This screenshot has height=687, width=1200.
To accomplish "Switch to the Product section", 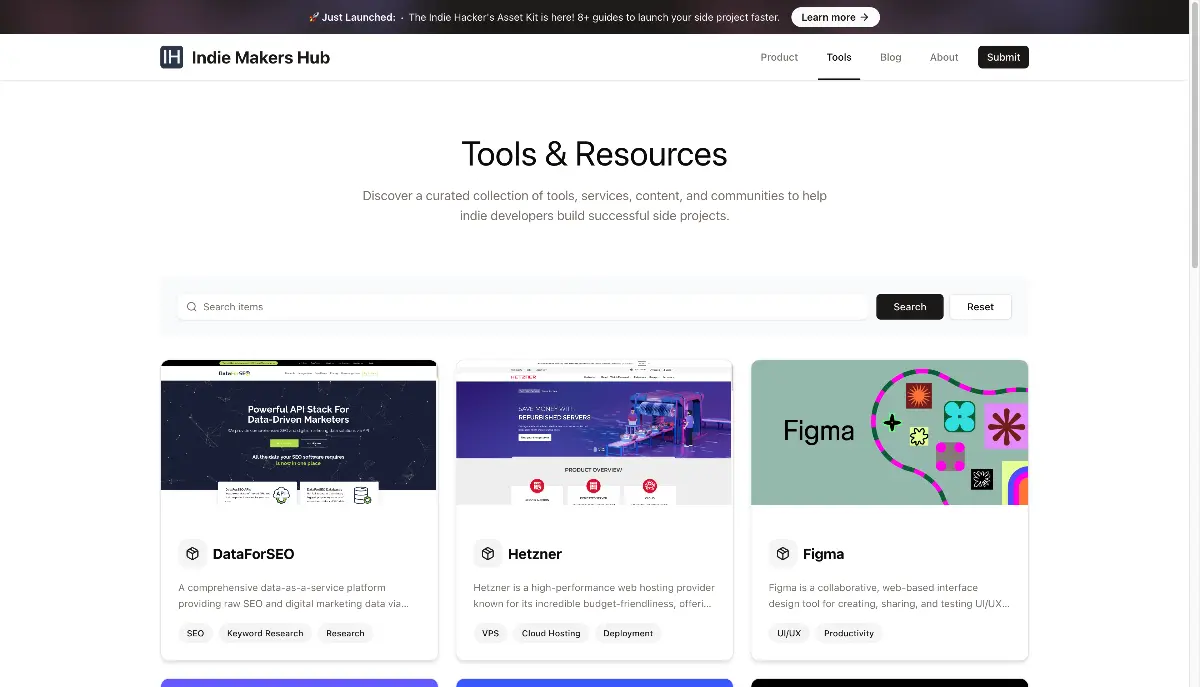I will click(x=779, y=57).
